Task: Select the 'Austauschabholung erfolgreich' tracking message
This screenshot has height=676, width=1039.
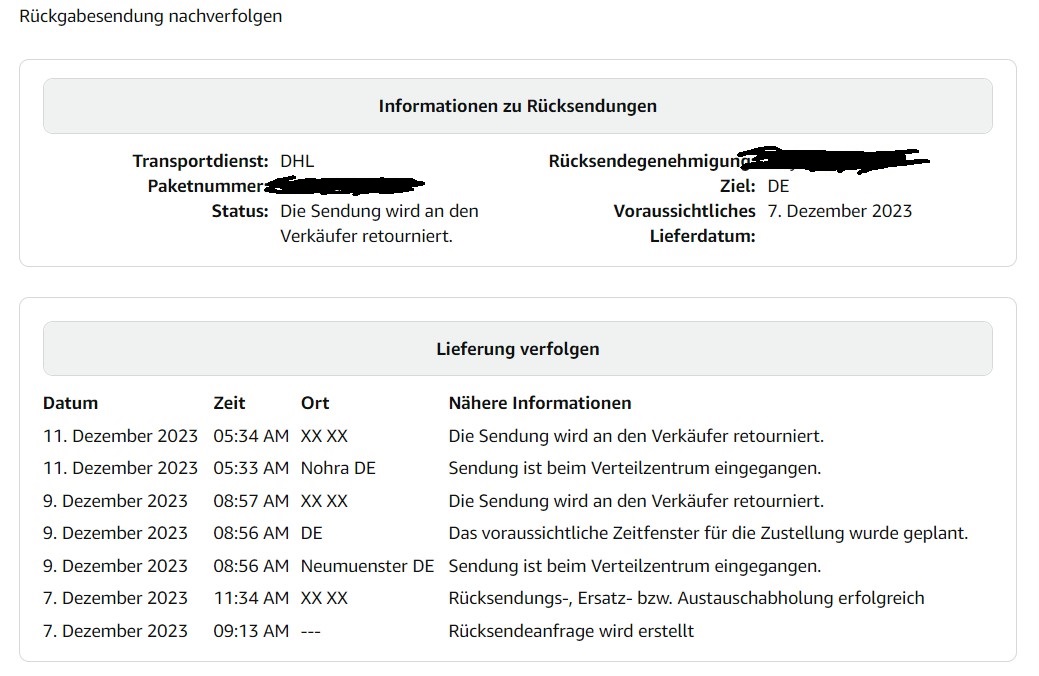Action: [x=686, y=598]
